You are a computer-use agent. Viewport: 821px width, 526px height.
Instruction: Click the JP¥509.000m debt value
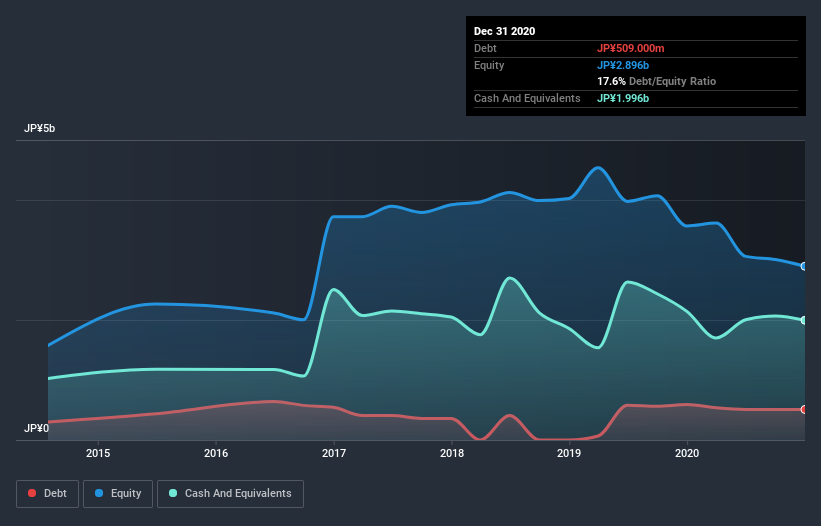[x=630, y=48]
